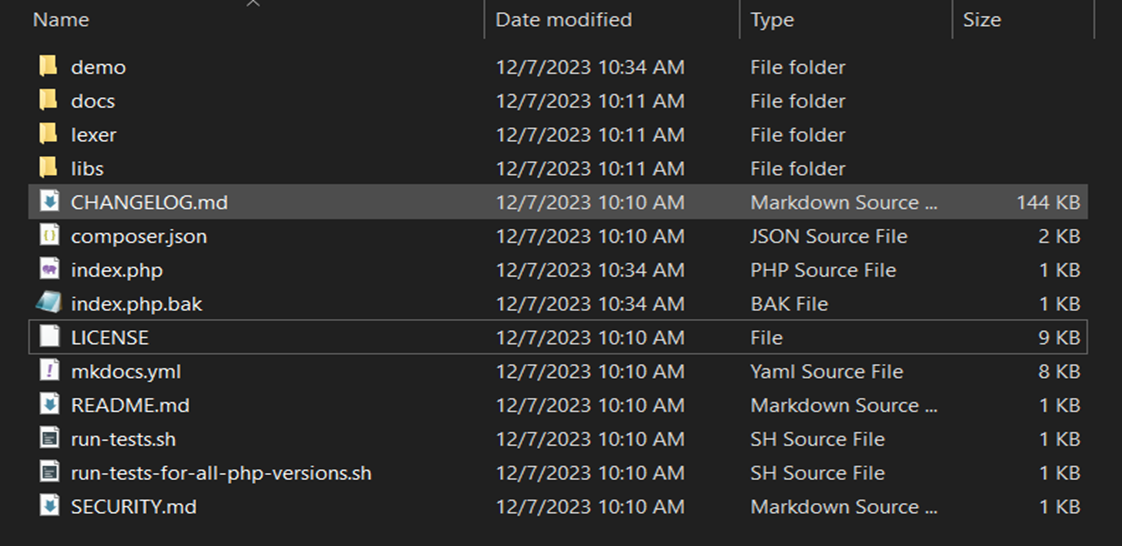Click the composer.json file icon

tap(49, 236)
